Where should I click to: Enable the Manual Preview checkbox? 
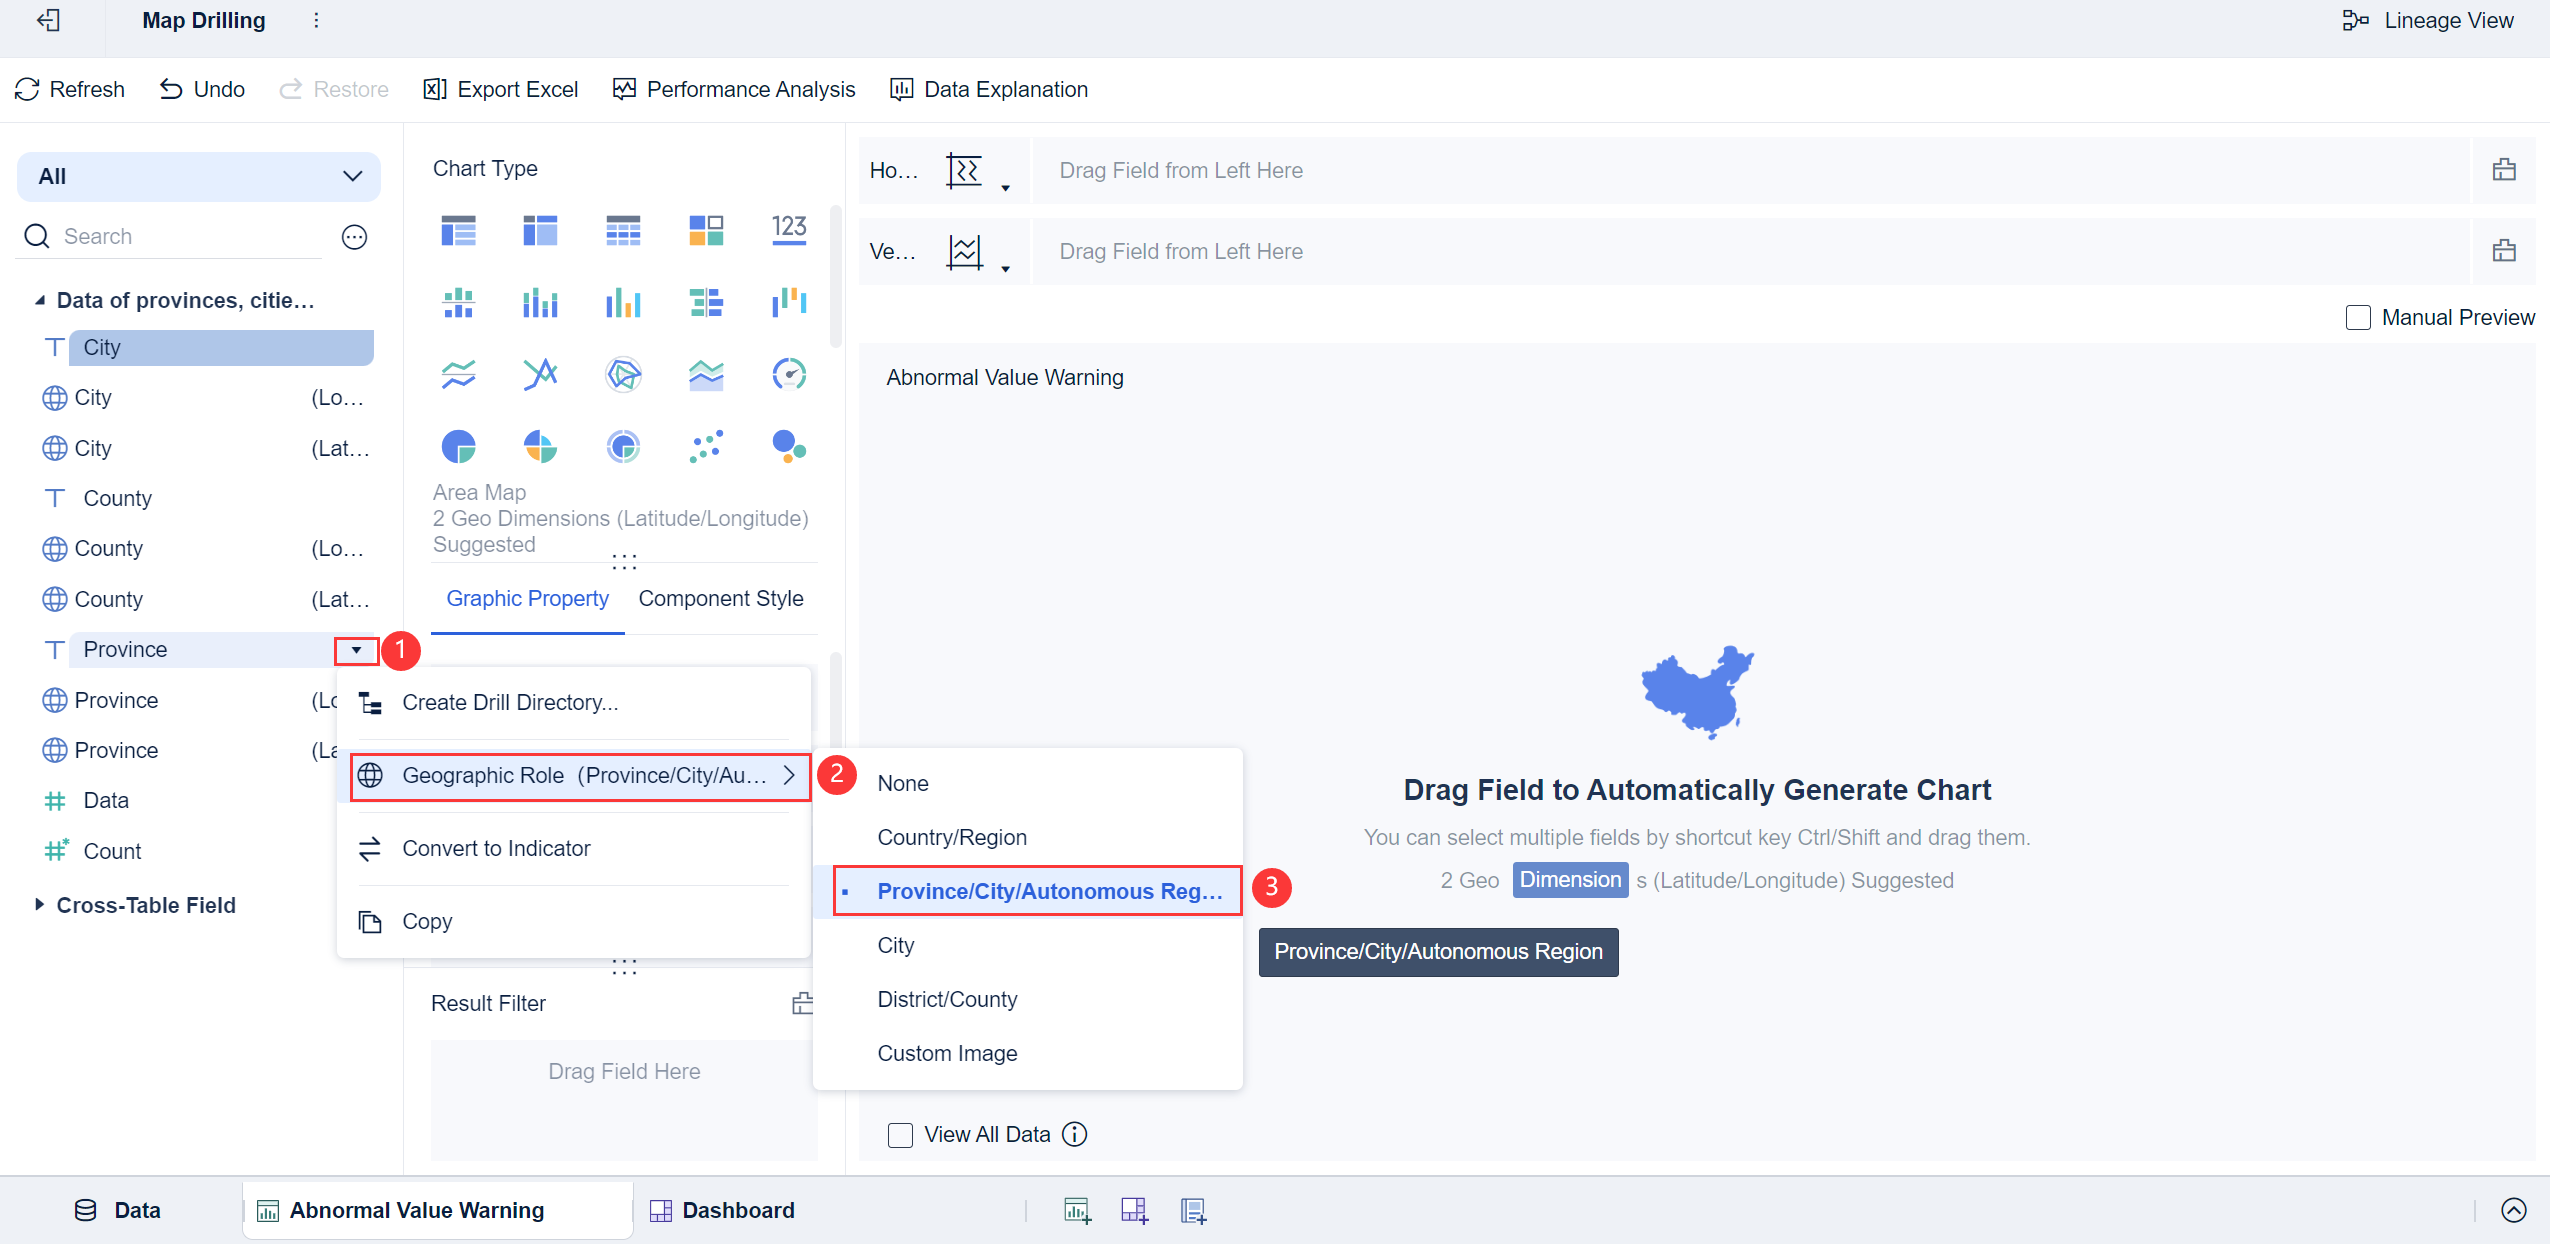pyautogui.click(x=2358, y=318)
